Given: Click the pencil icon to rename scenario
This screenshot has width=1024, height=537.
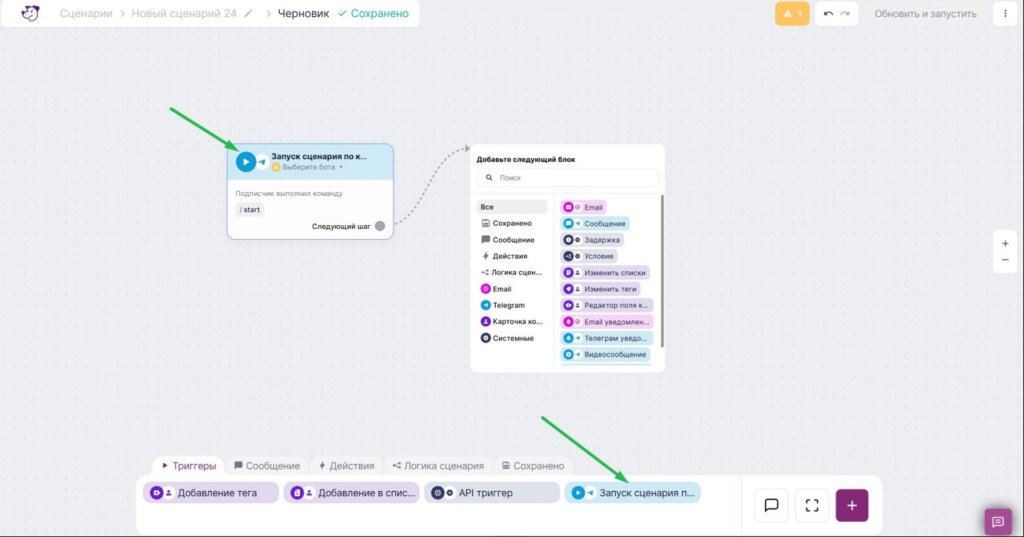Looking at the screenshot, I should (248, 13).
